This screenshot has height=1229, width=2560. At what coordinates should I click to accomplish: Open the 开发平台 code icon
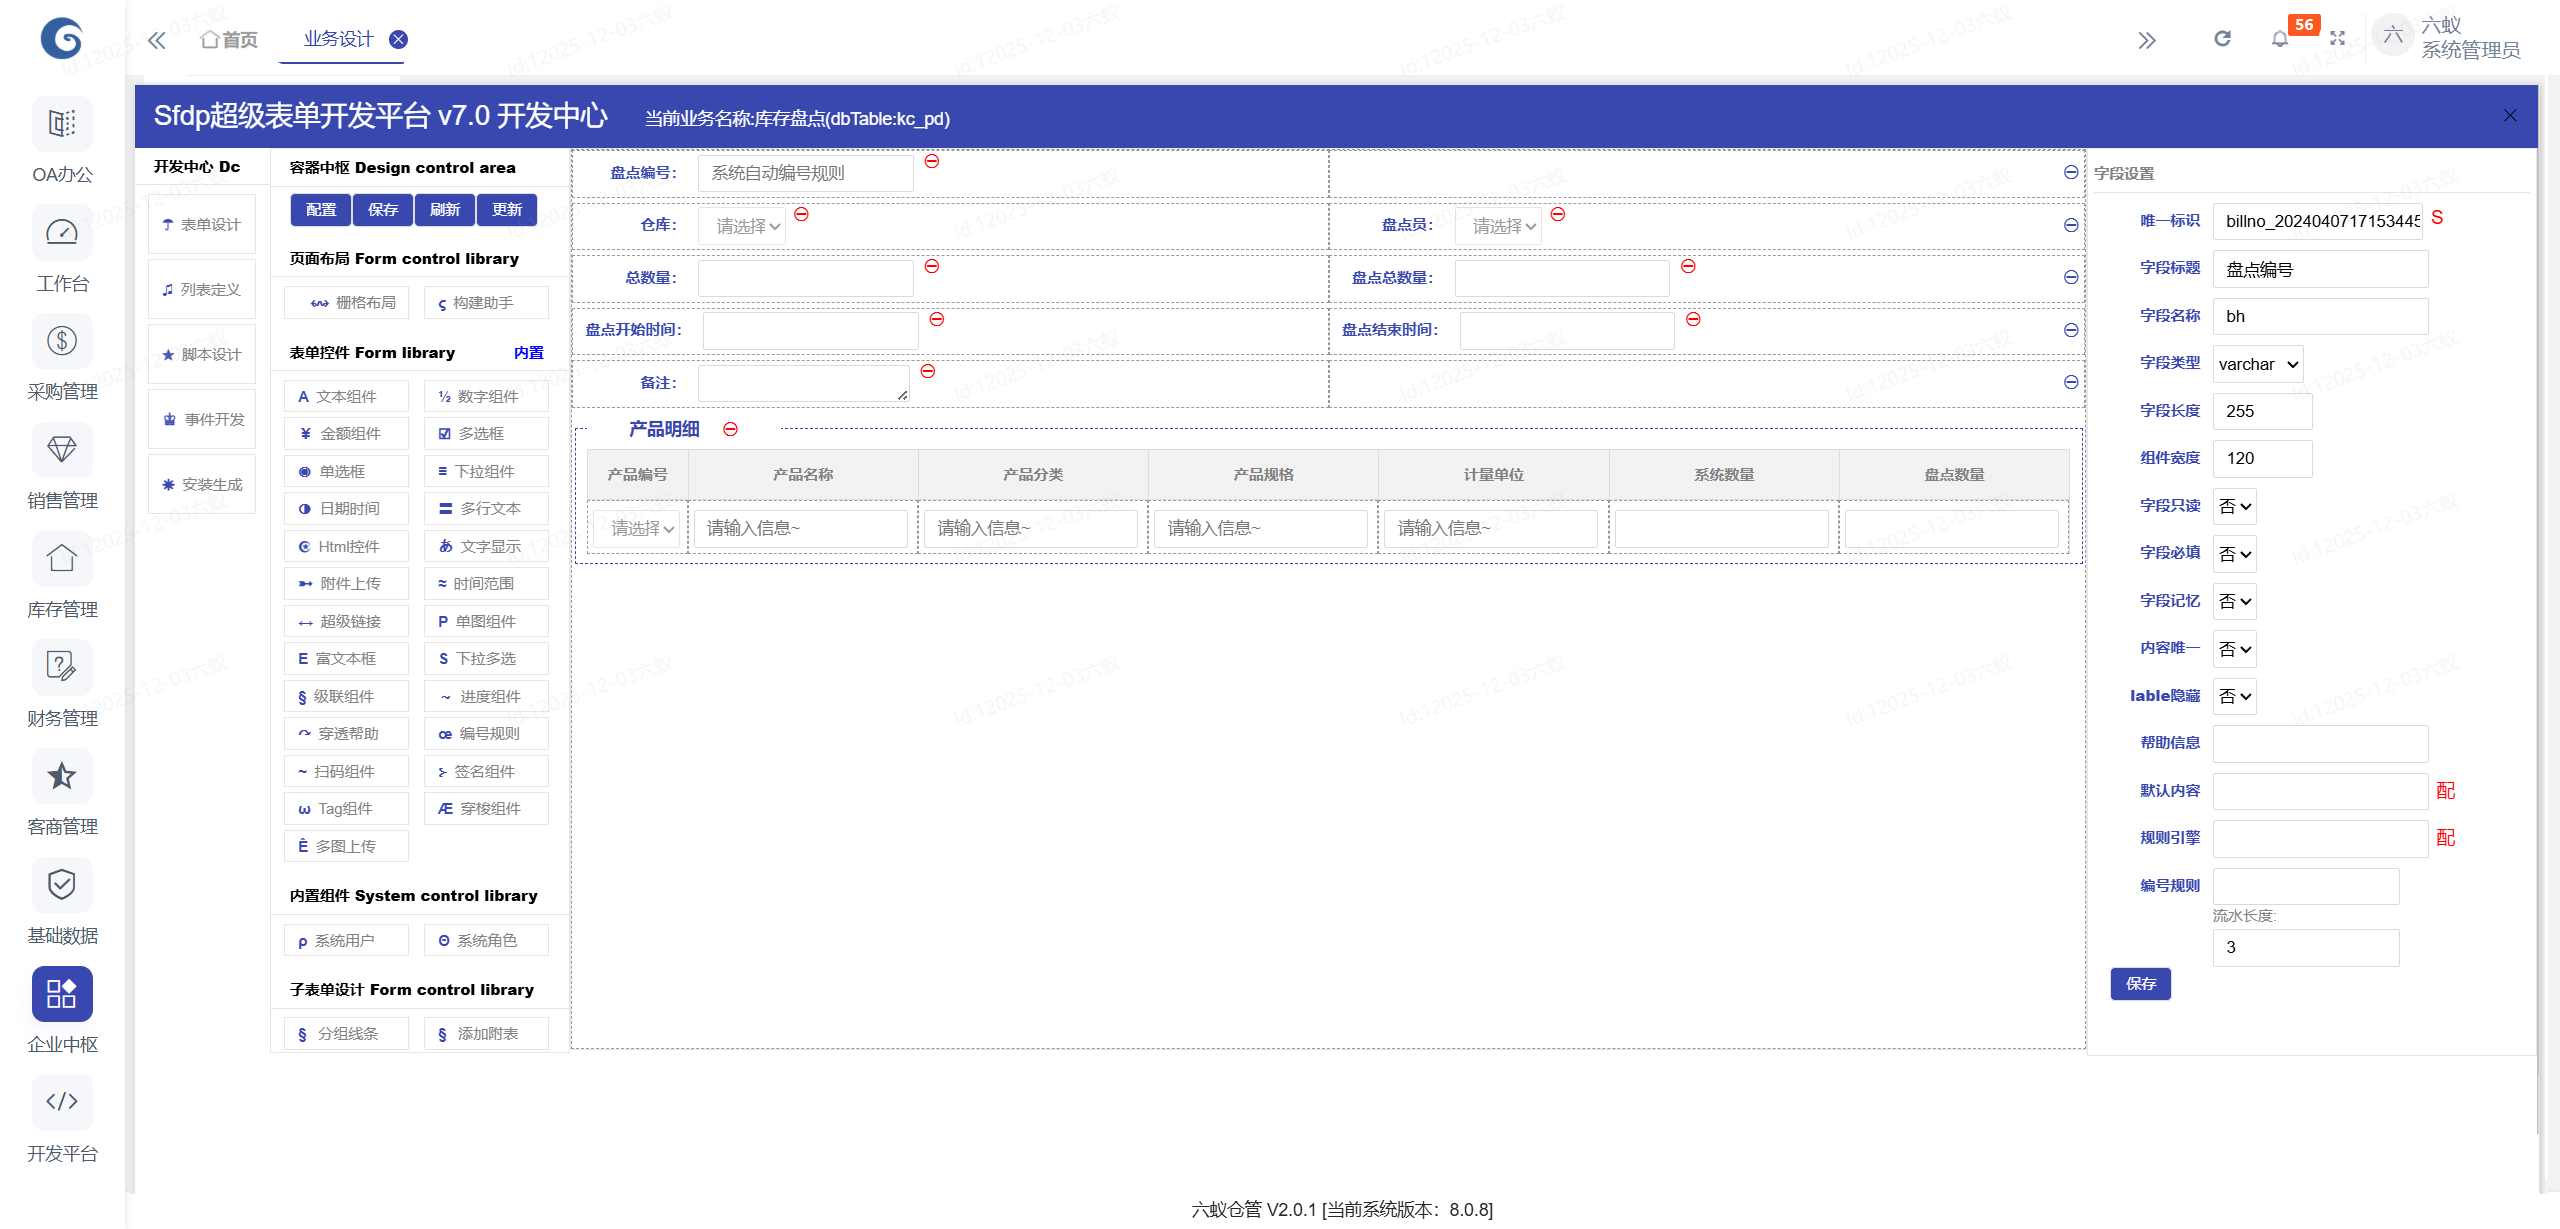click(x=62, y=1102)
